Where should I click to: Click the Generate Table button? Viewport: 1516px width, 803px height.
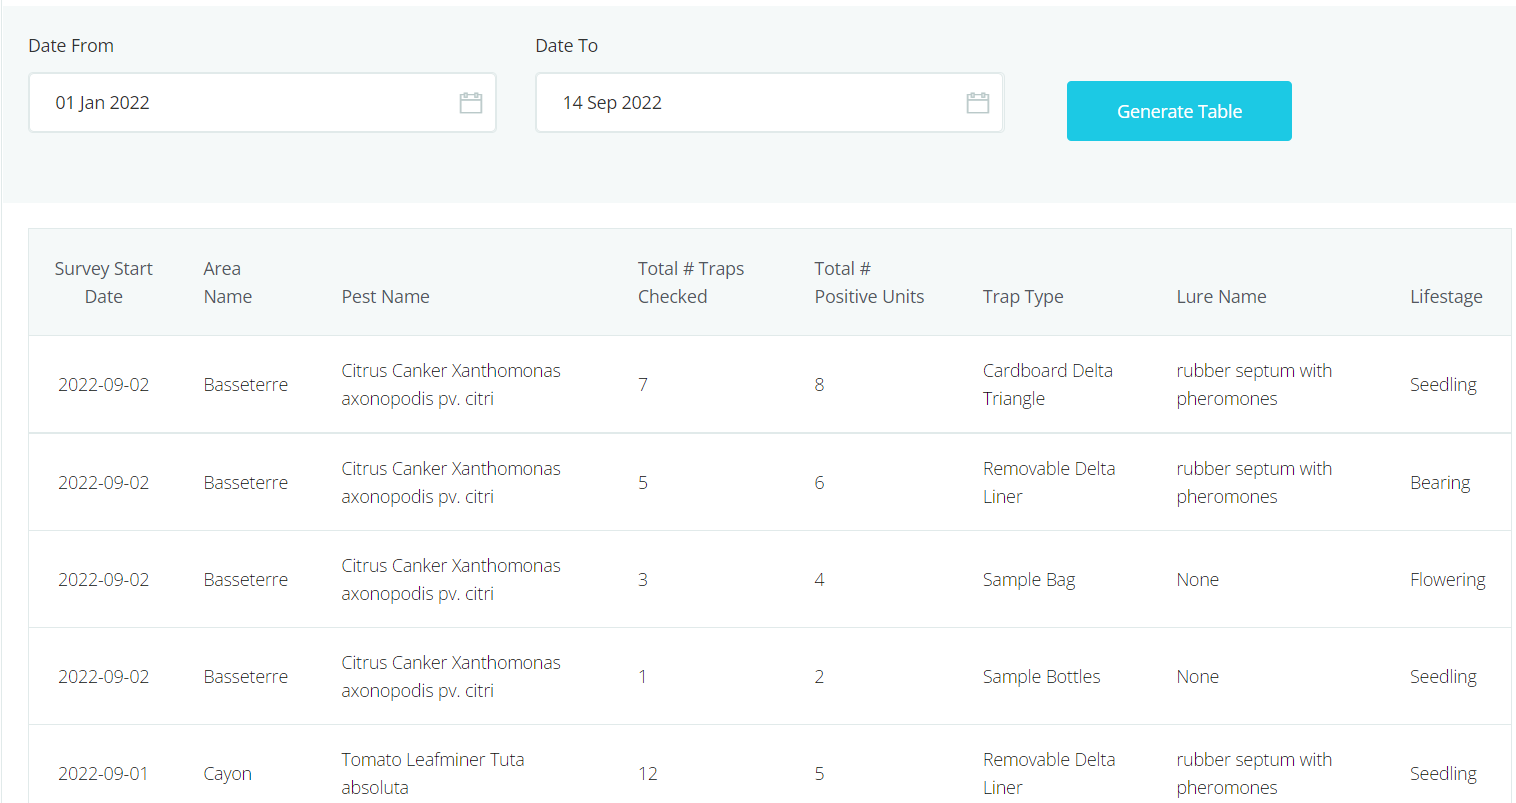coord(1178,111)
